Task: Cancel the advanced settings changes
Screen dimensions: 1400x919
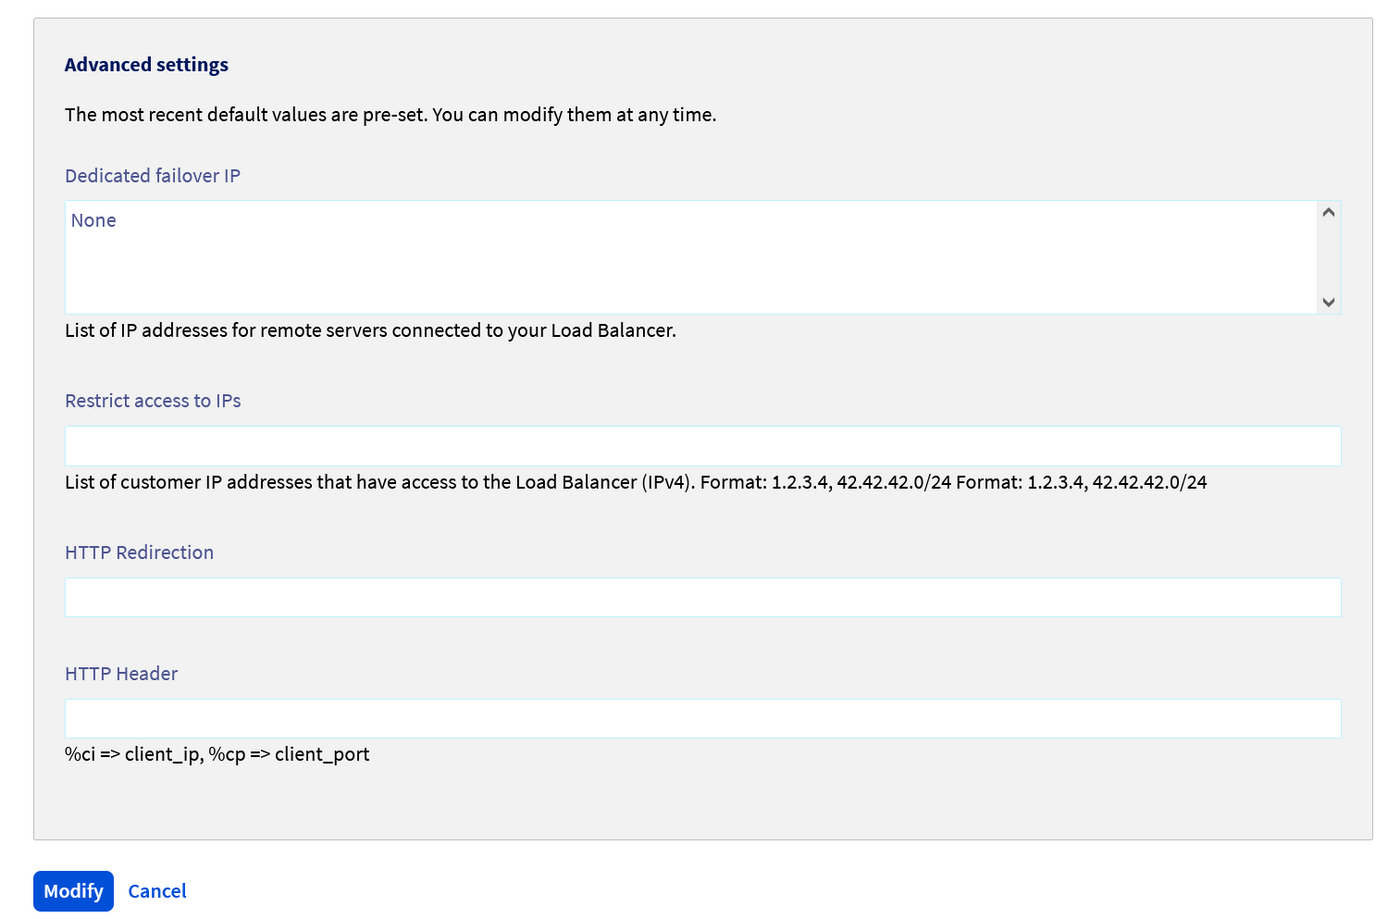Action: tap(157, 891)
